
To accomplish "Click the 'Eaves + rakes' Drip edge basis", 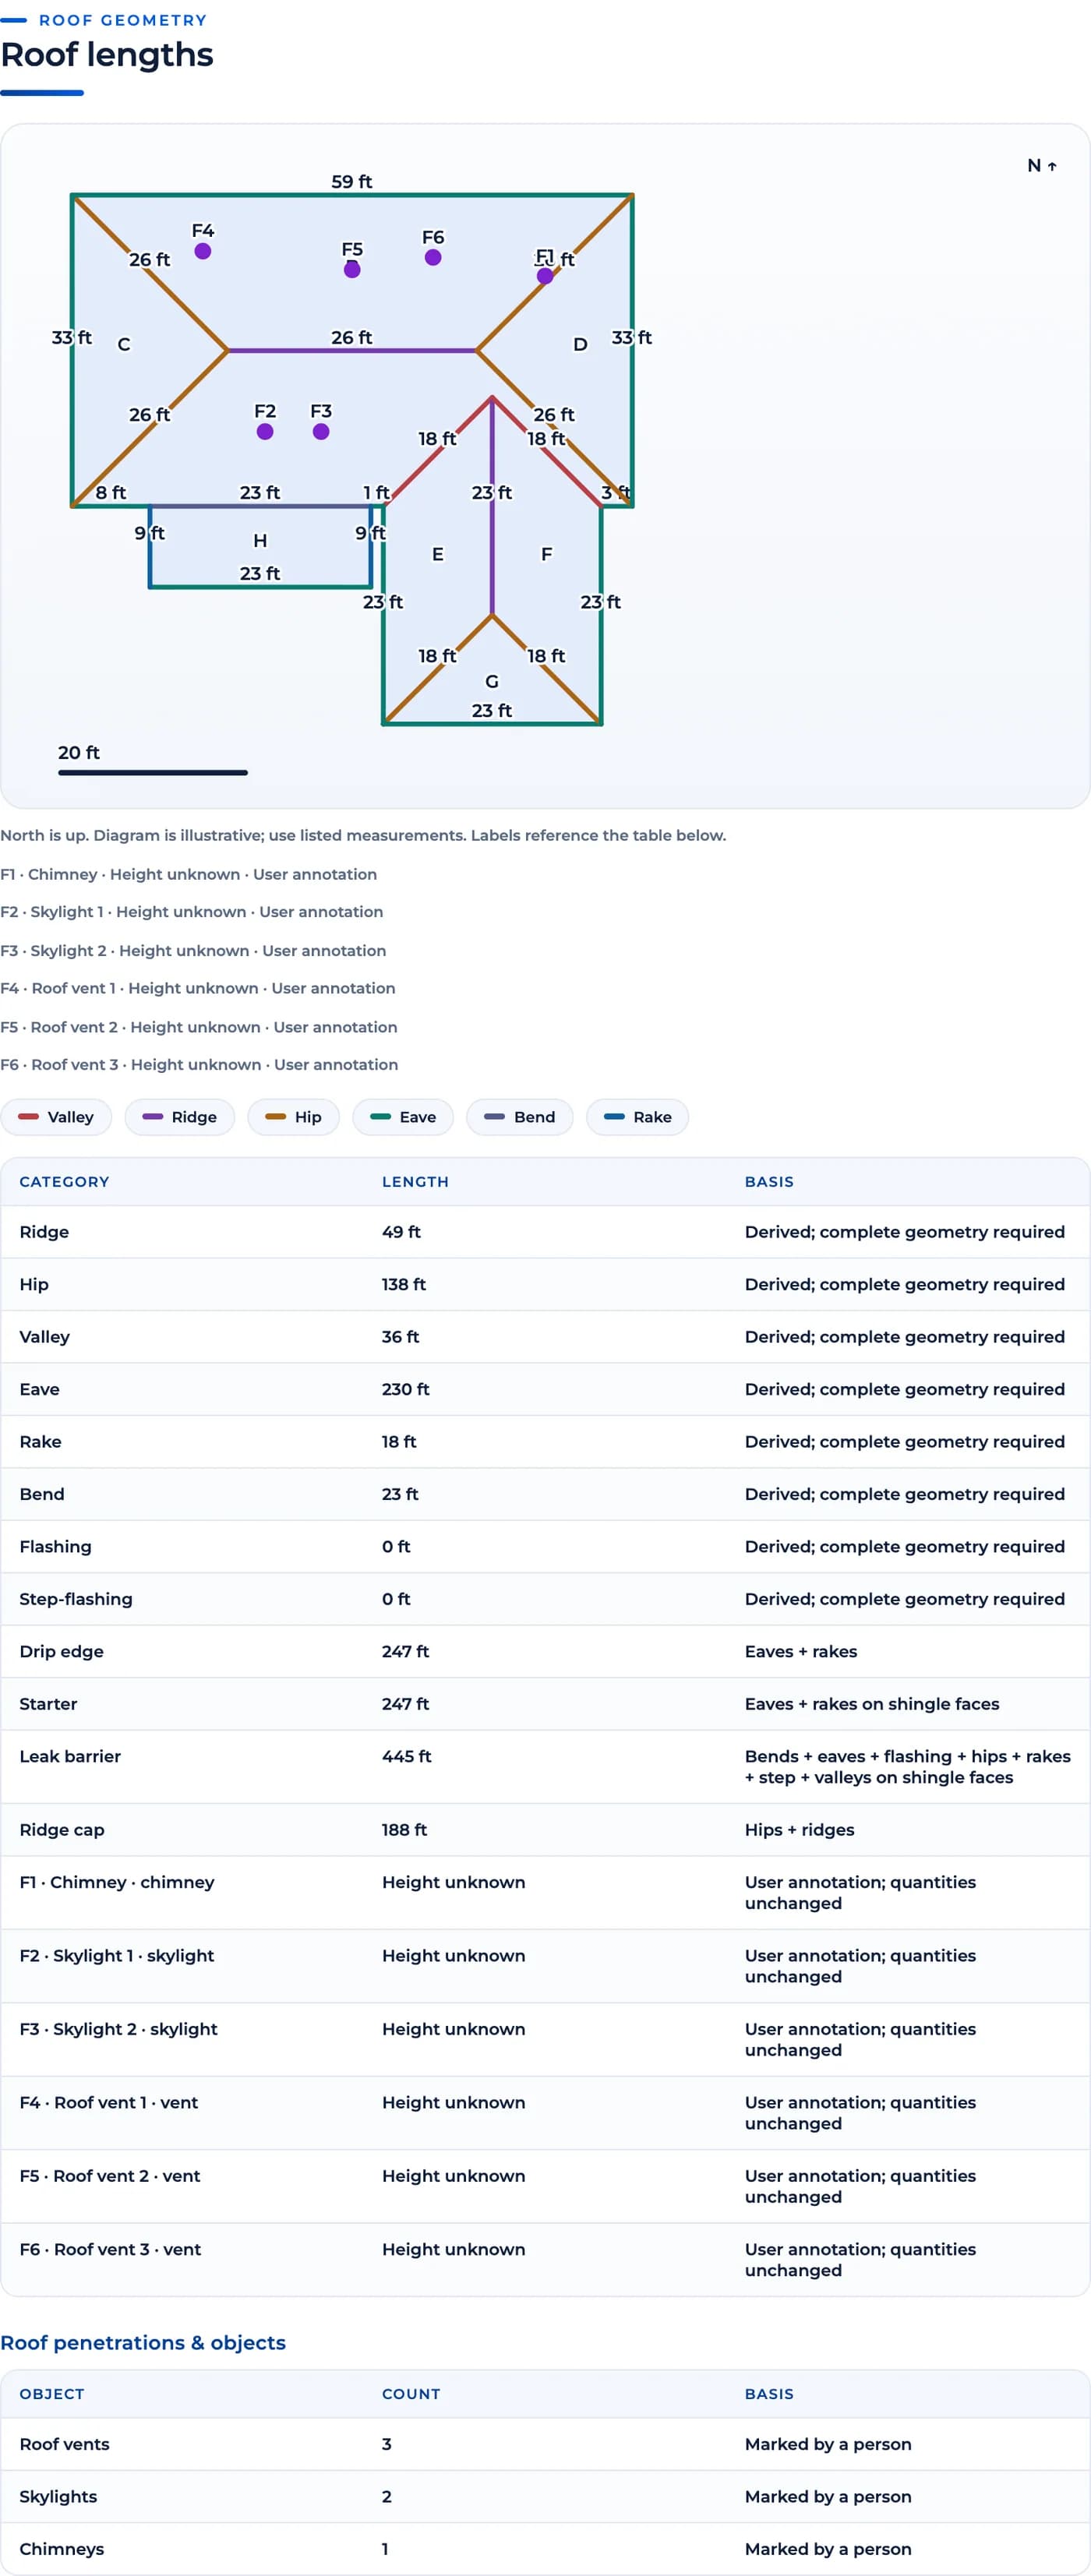I will (801, 1651).
